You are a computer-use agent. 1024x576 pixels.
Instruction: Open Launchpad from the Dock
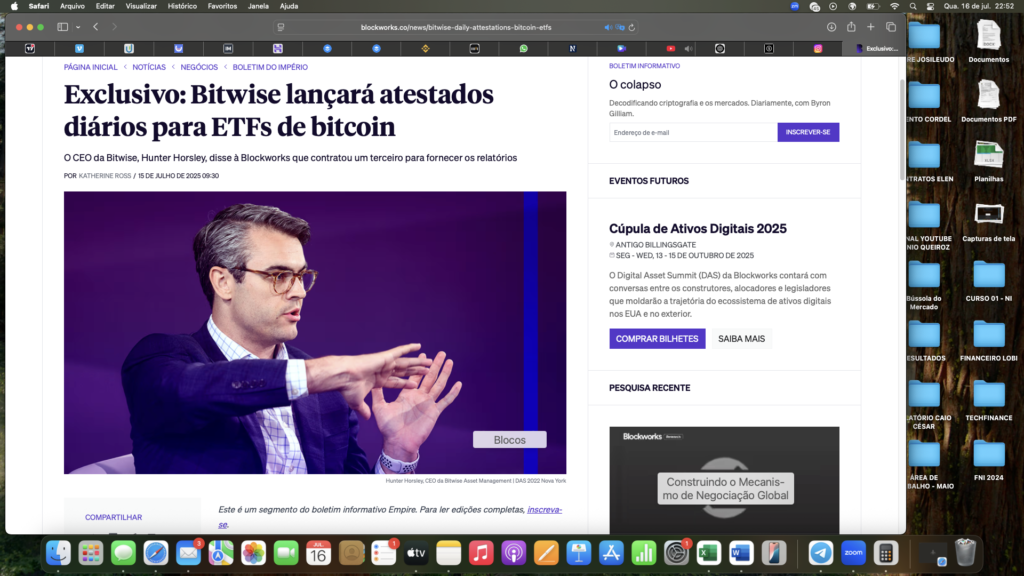coord(91,553)
